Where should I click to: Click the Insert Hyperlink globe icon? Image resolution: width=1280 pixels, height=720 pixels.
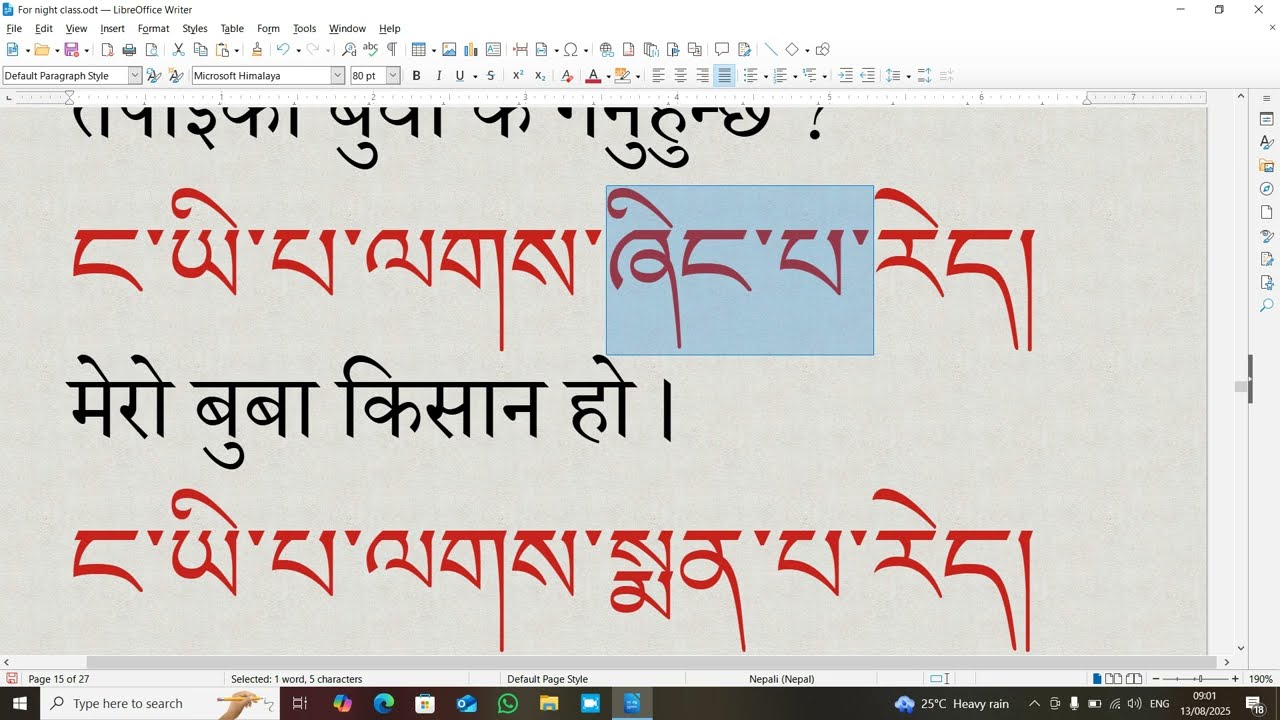point(606,50)
